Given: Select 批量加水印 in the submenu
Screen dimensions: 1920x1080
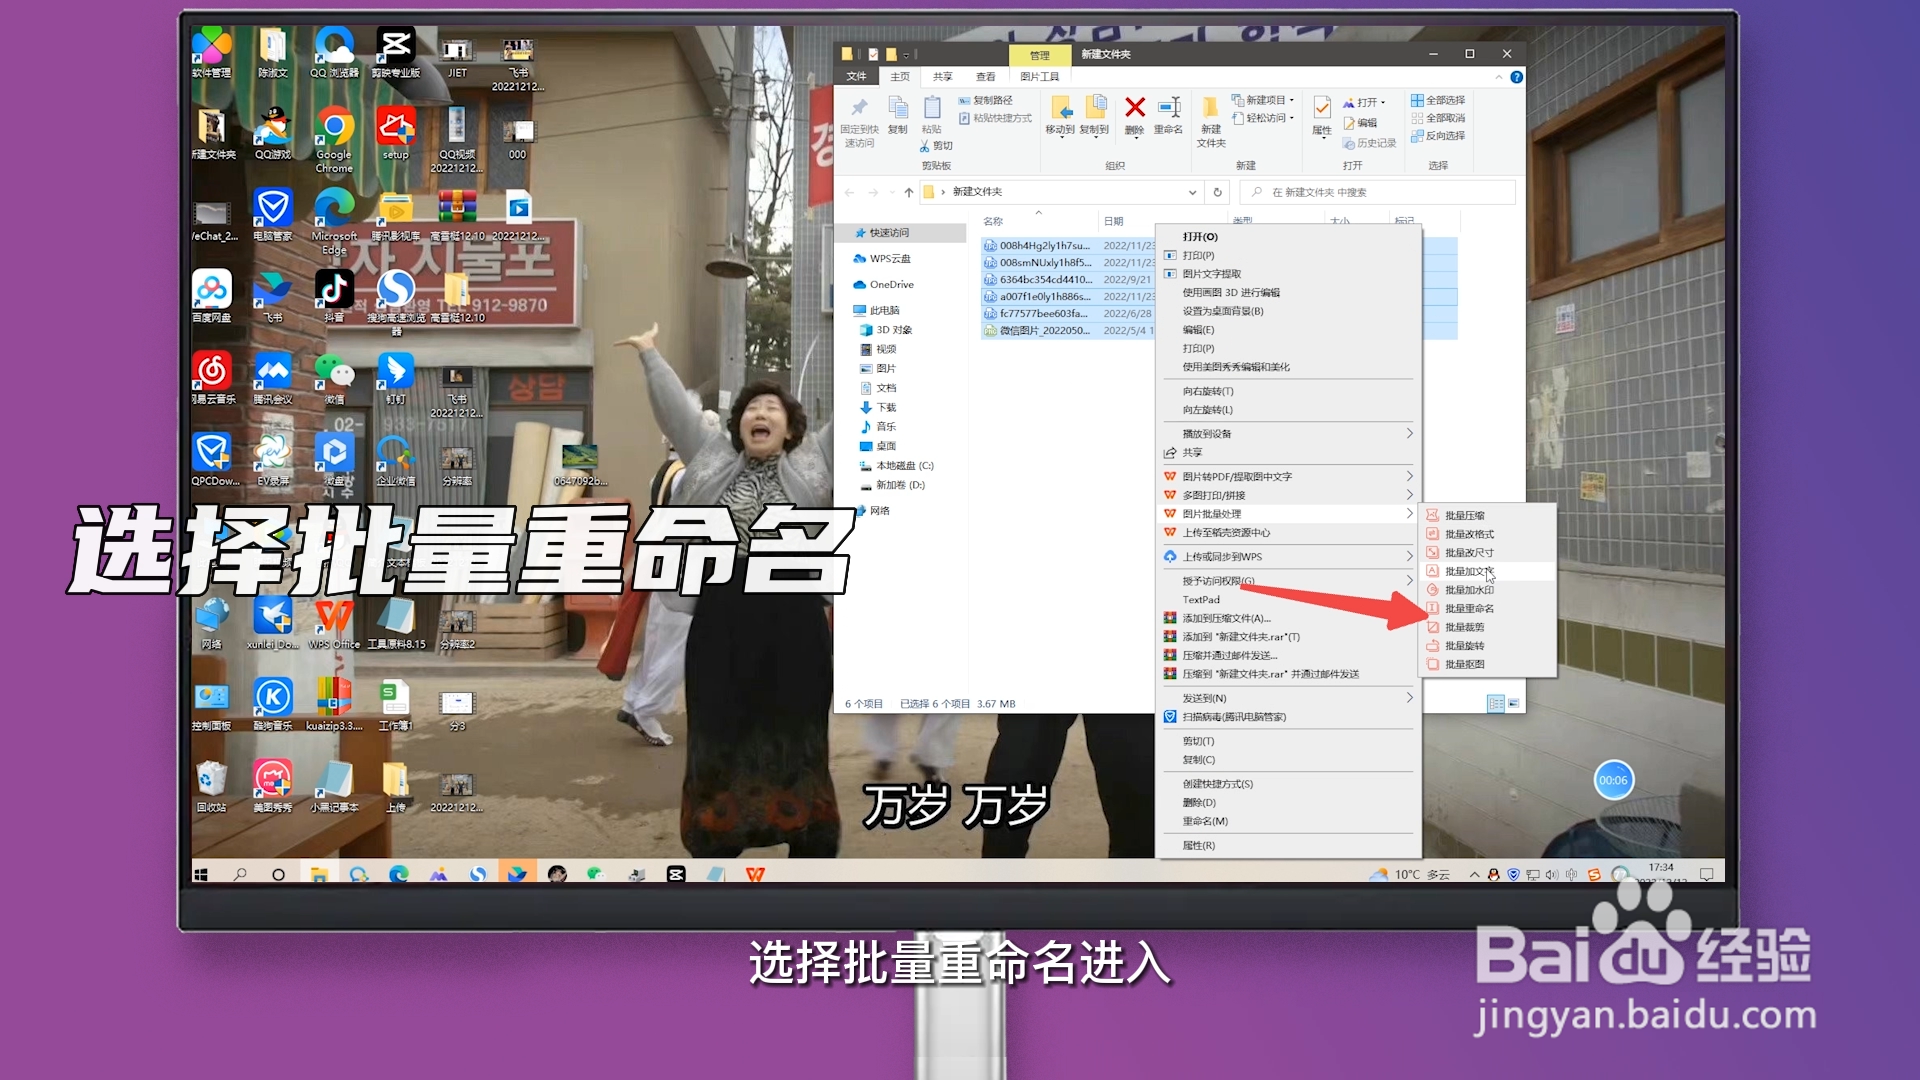Looking at the screenshot, I should 1468,590.
